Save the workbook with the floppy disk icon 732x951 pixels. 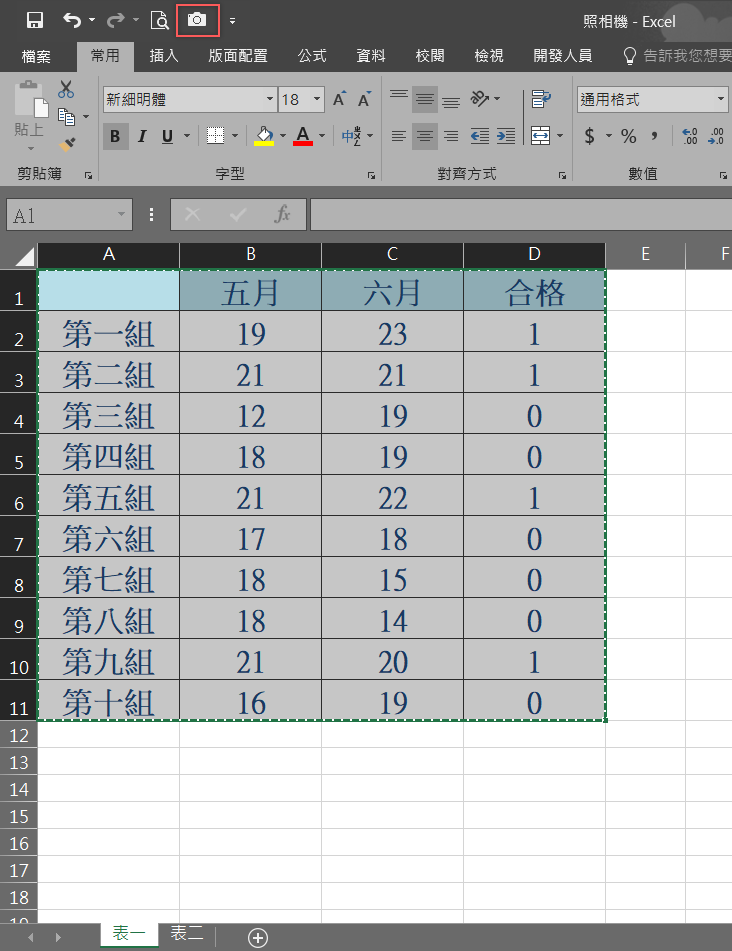(35, 20)
